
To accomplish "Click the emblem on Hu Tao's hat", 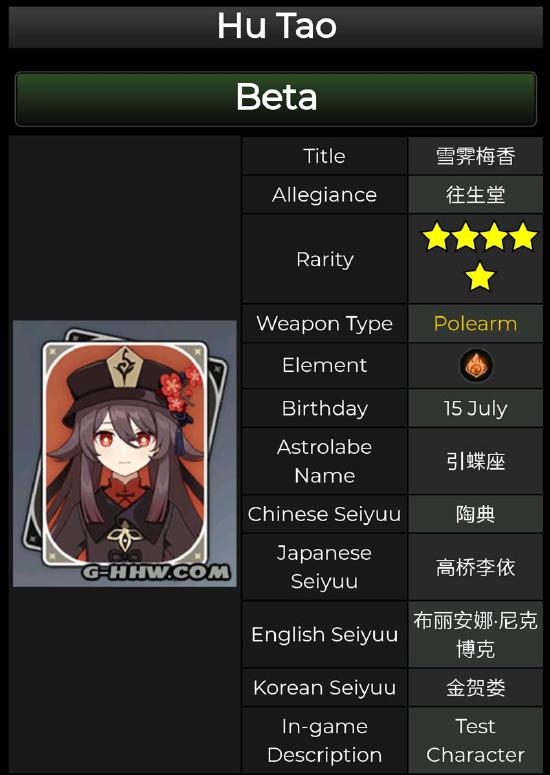I will click(125, 366).
